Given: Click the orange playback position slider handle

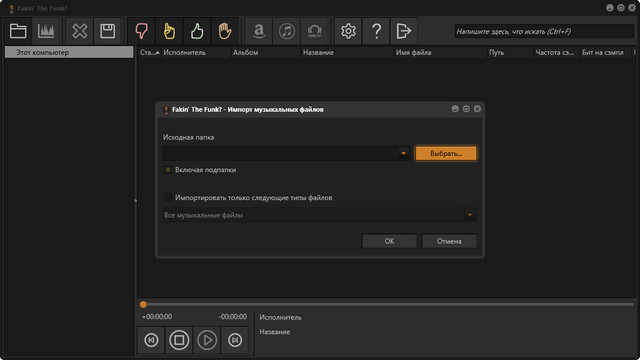Looking at the screenshot, I should 143,304.
